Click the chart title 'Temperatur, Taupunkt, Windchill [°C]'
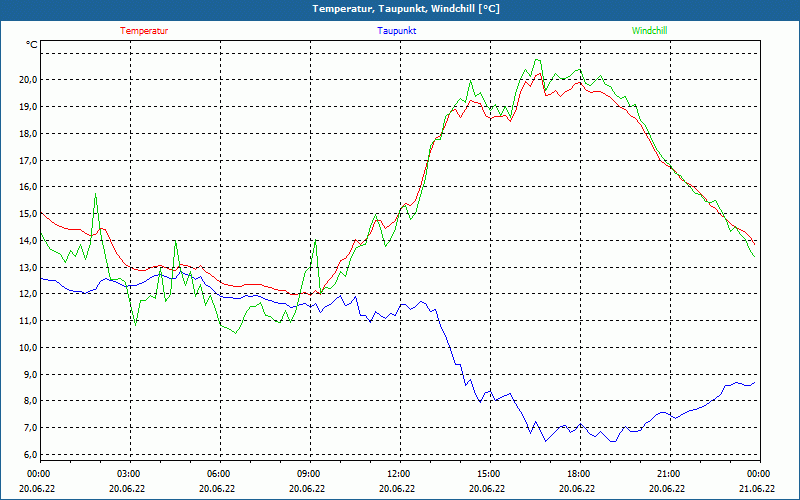This screenshot has height=500, width=800. (406, 9)
